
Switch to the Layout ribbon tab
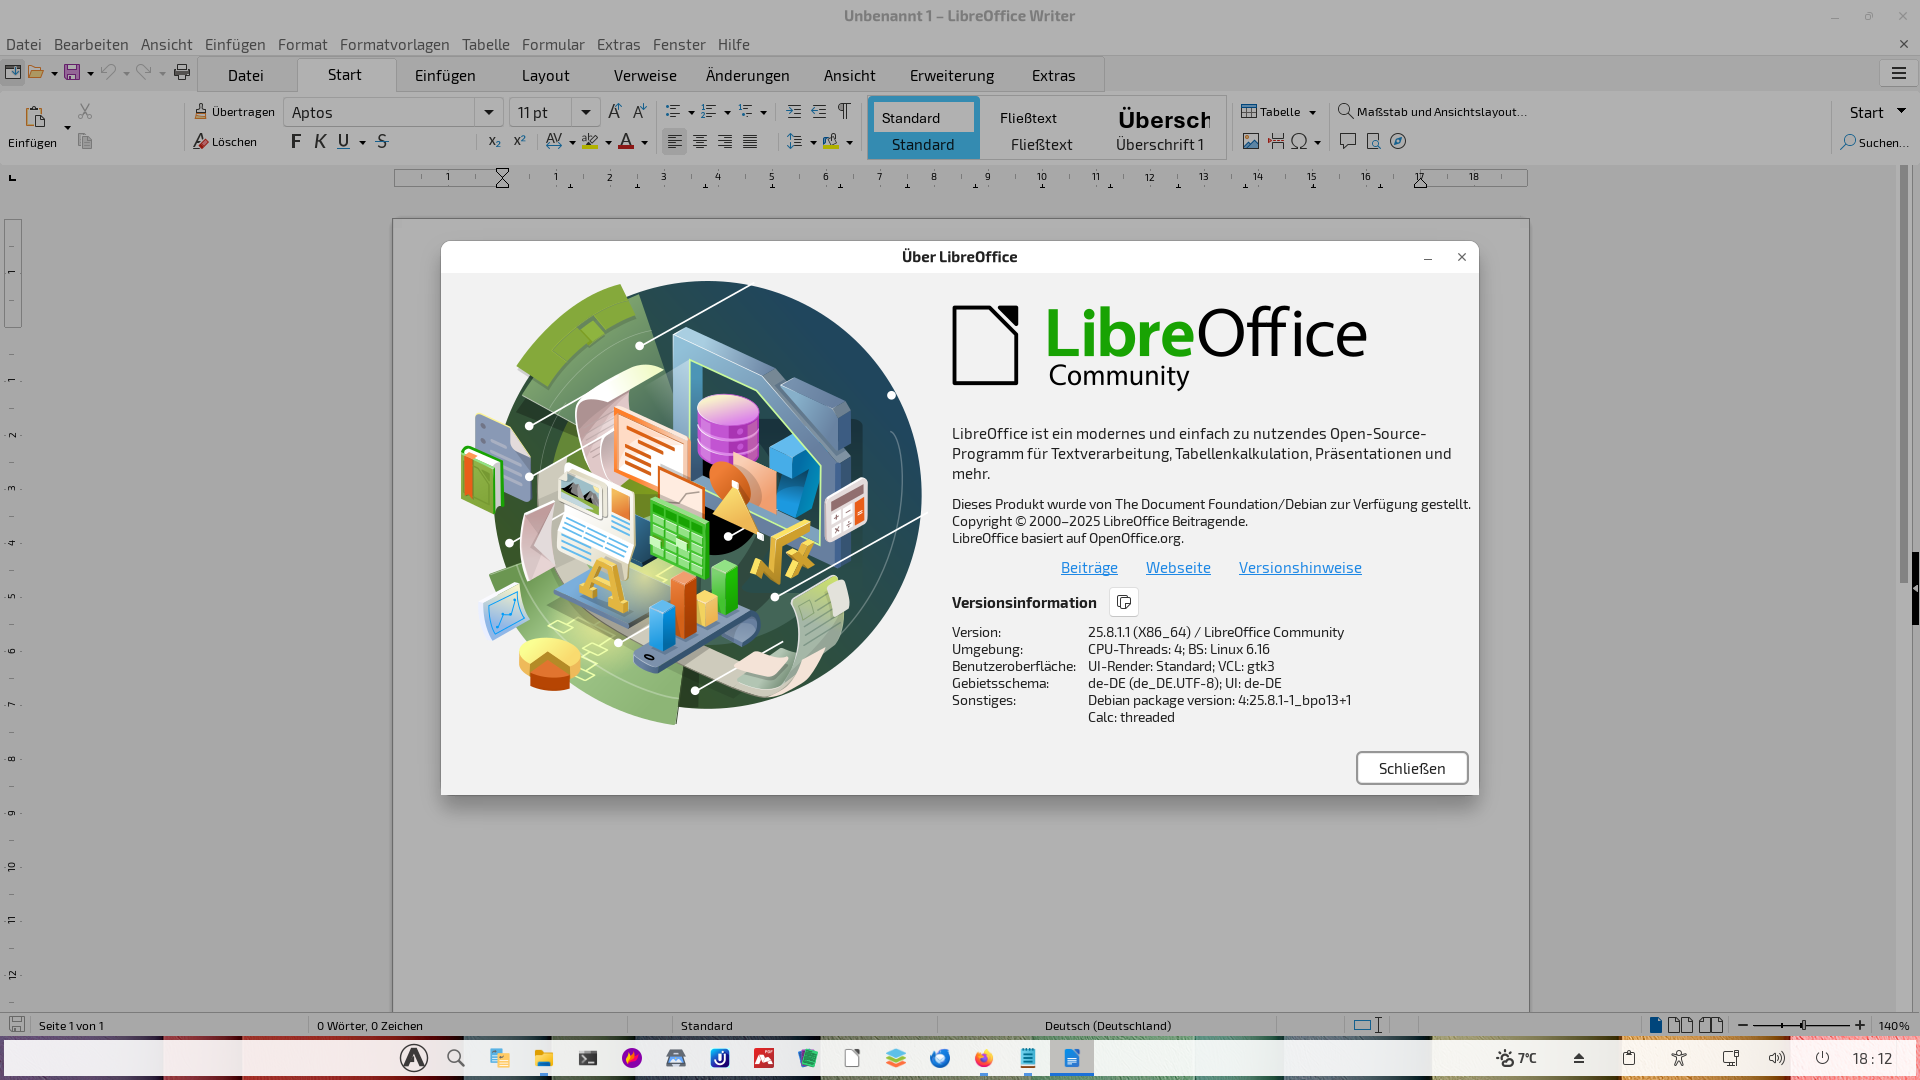pyautogui.click(x=545, y=75)
